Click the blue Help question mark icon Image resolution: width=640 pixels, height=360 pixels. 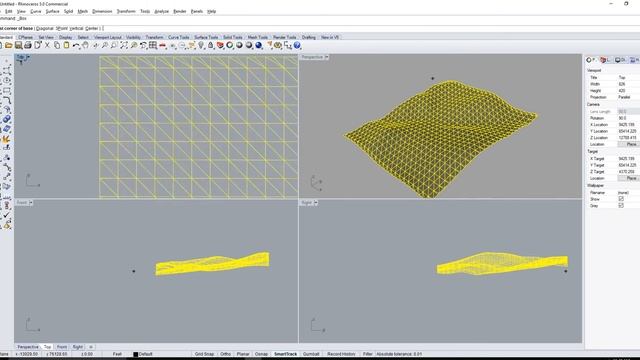point(297,46)
